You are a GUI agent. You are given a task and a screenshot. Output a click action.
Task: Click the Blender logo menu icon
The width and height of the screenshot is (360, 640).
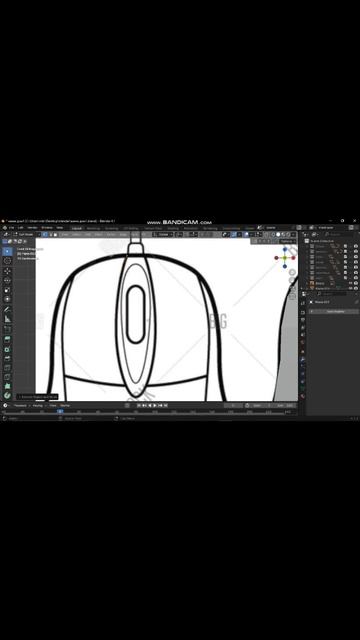(4, 228)
